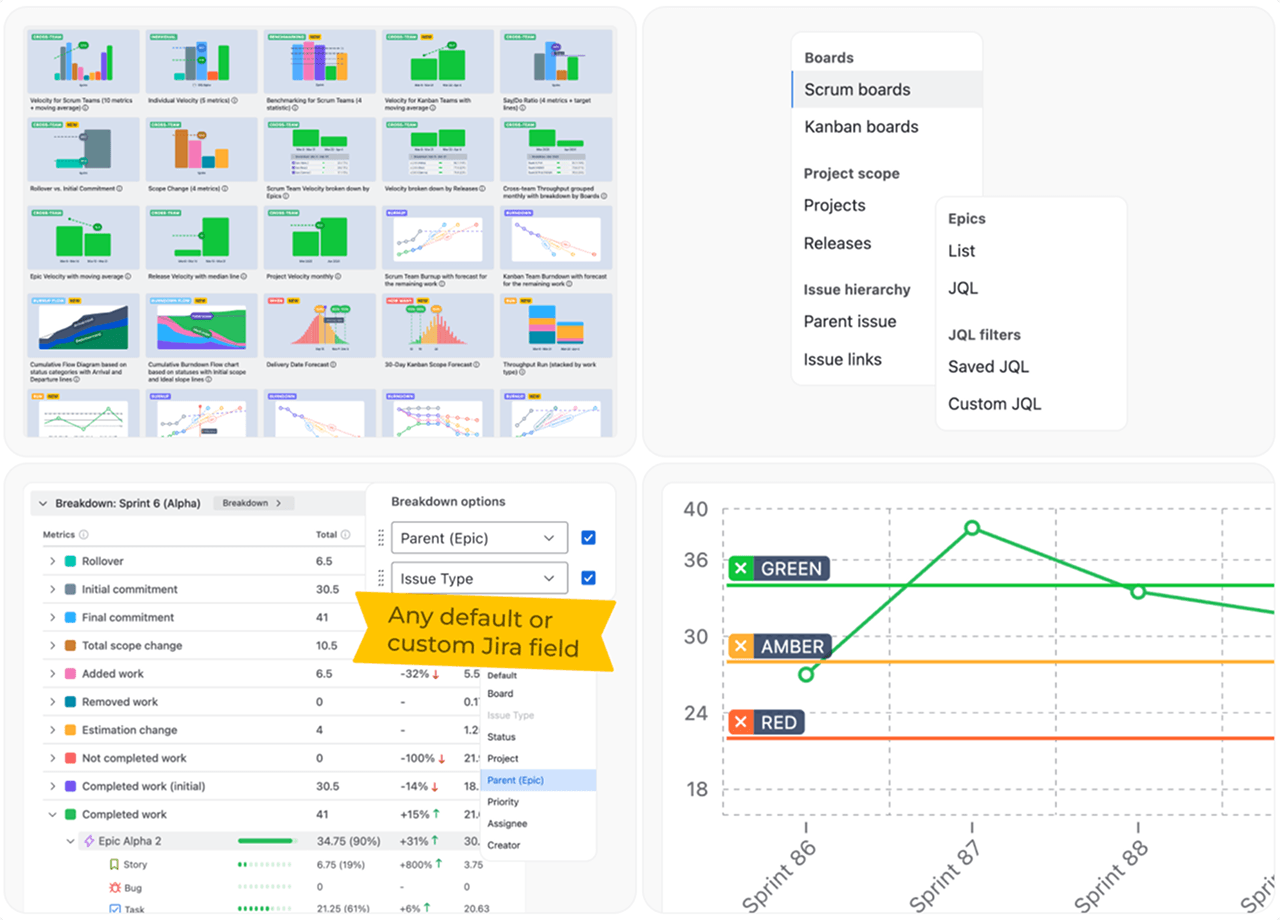Click red down arrow beside -100% value
The width and height of the screenshot is (1280, 920).
coord(443,758)
